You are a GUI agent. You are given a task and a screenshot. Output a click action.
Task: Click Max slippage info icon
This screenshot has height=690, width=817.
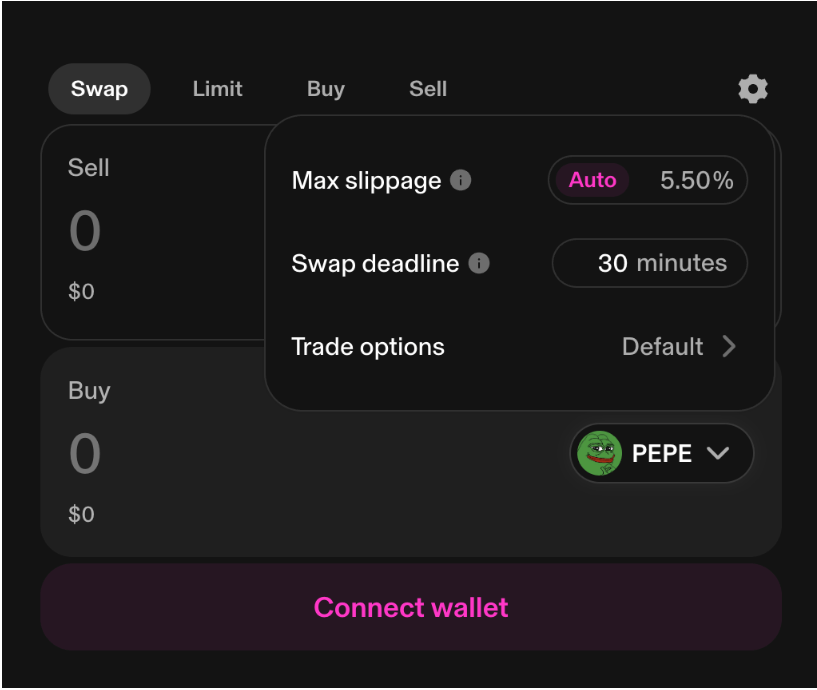460,180
